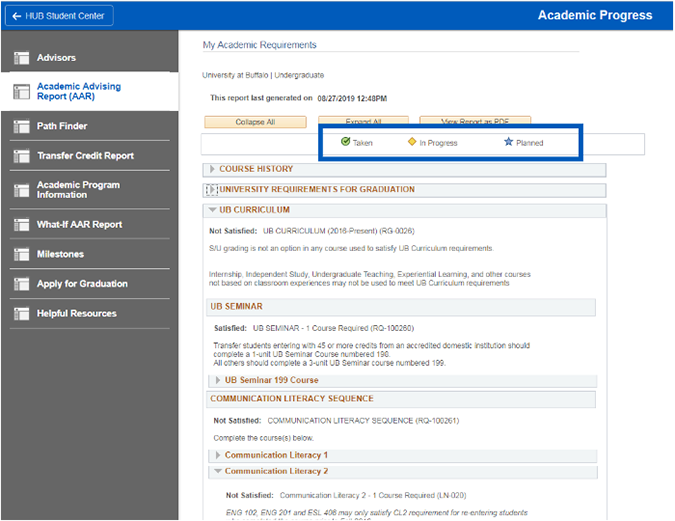Open the What-If AAR Report menu item
675x521 pixels.
(x=79, y=225)
